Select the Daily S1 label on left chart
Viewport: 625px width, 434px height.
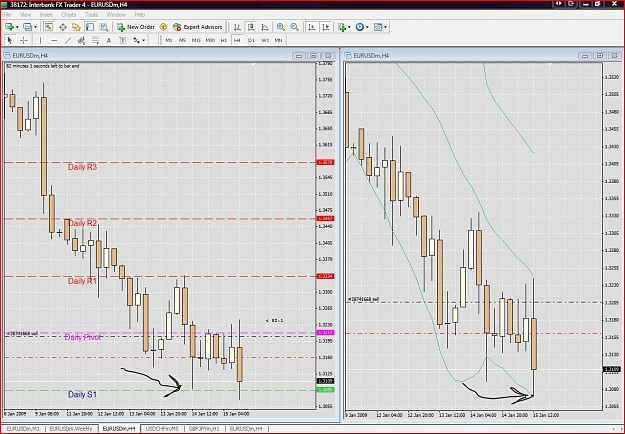(82, 395)
